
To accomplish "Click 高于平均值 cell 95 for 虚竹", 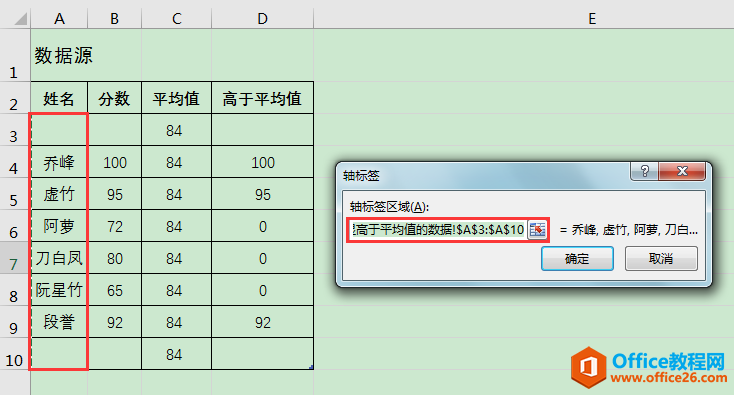I will point(263,194).
